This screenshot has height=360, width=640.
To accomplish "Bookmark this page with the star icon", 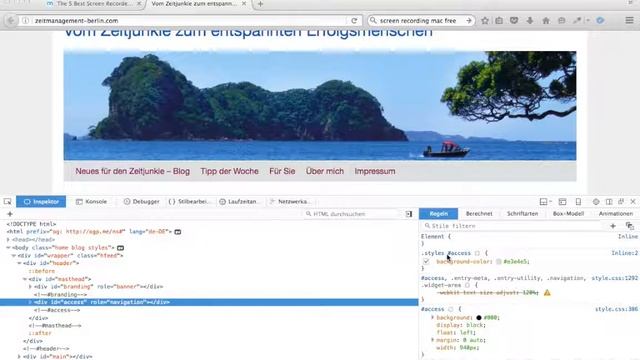I will click(484, 20).
